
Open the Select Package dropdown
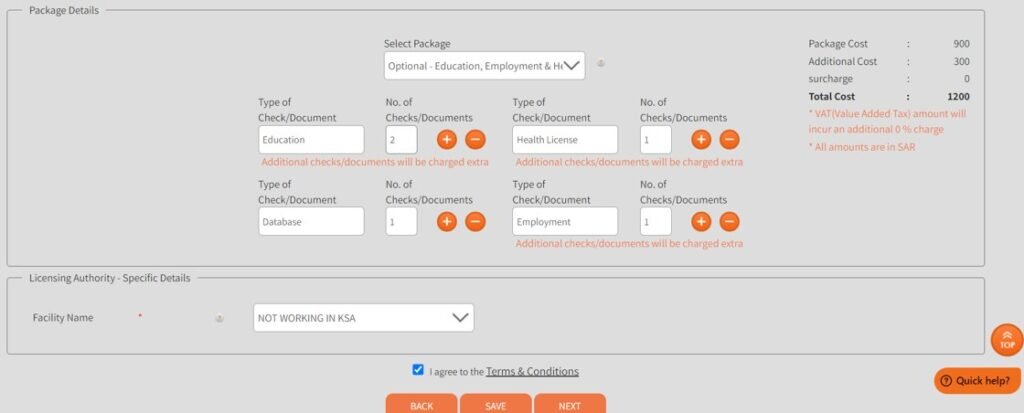485,66
